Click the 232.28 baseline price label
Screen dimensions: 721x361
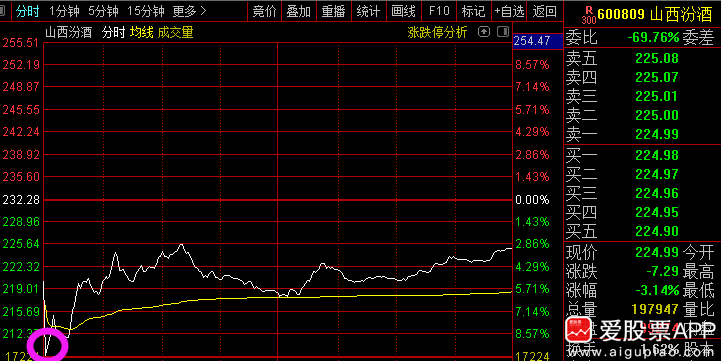21,200
